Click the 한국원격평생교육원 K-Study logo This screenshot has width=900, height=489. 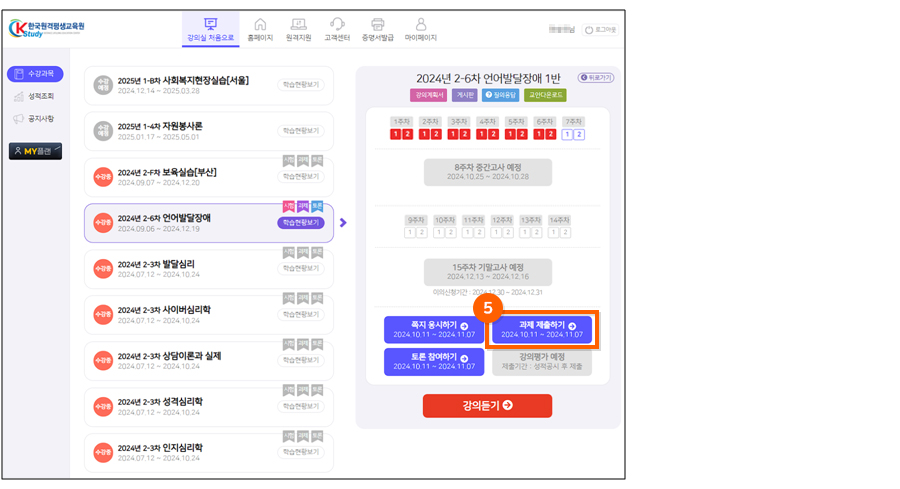[x=48, y=28]
